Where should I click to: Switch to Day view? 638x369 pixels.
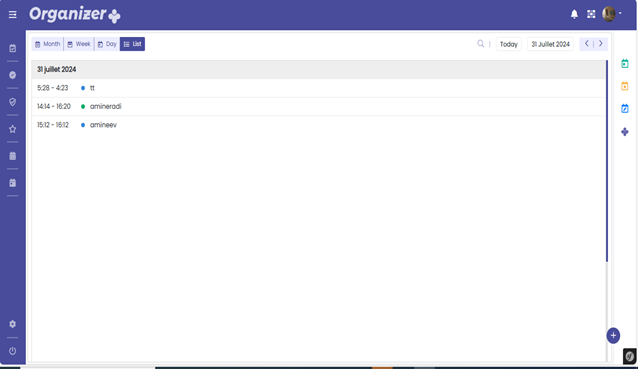click(107, 44)
